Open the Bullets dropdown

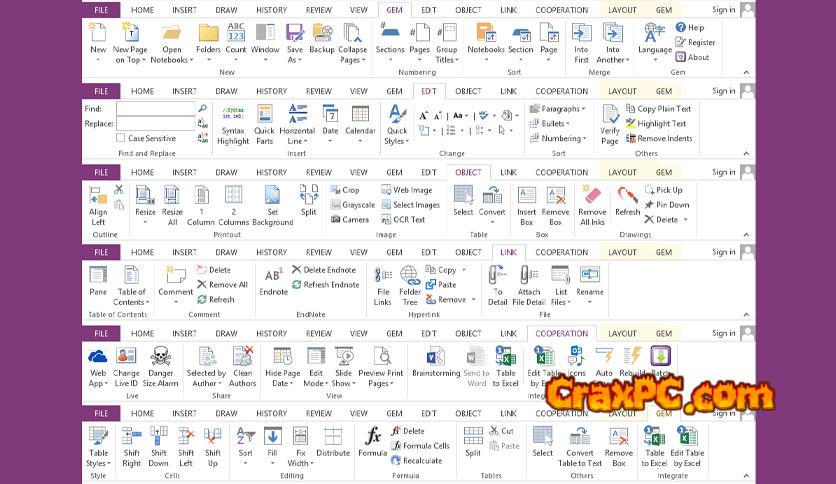point(555,123)
